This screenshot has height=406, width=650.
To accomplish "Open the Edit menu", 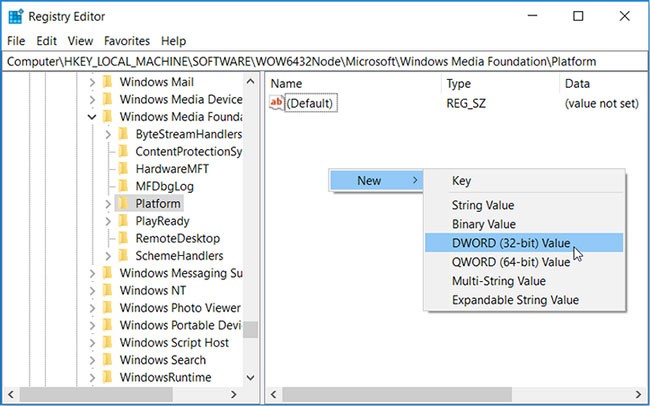I will [x=47, y=41].
